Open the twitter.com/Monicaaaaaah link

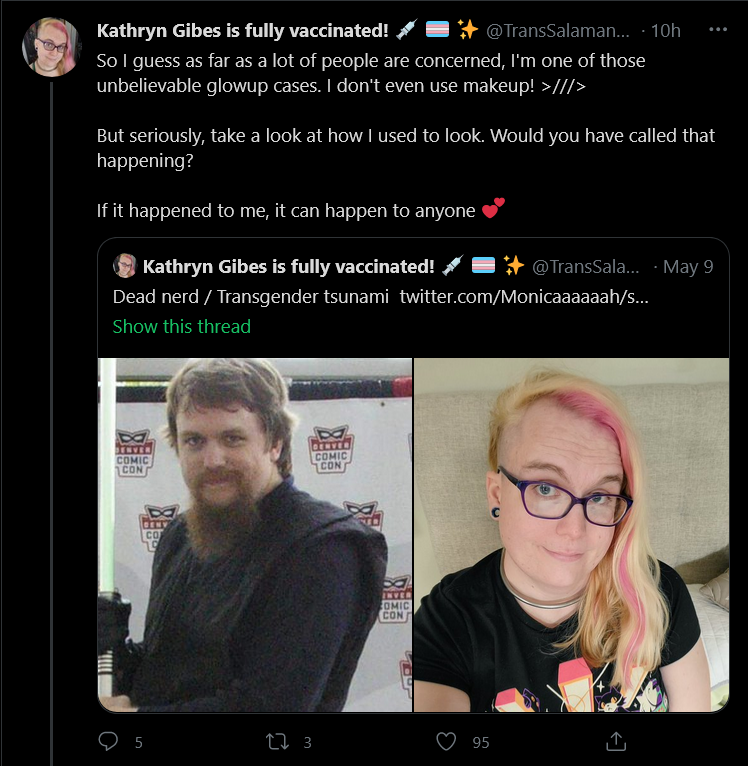tap(524, 297)
